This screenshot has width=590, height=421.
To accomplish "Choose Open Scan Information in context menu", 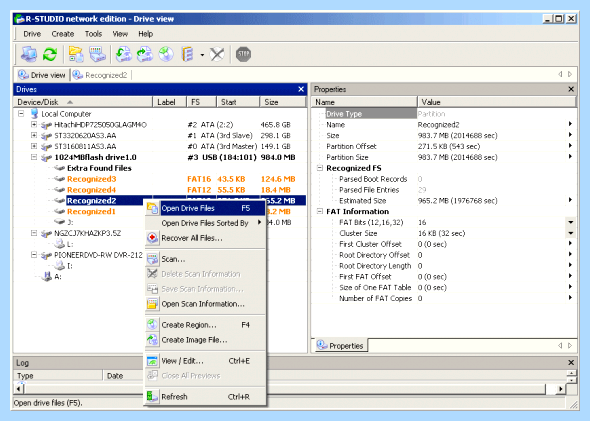I will (205, 304).
